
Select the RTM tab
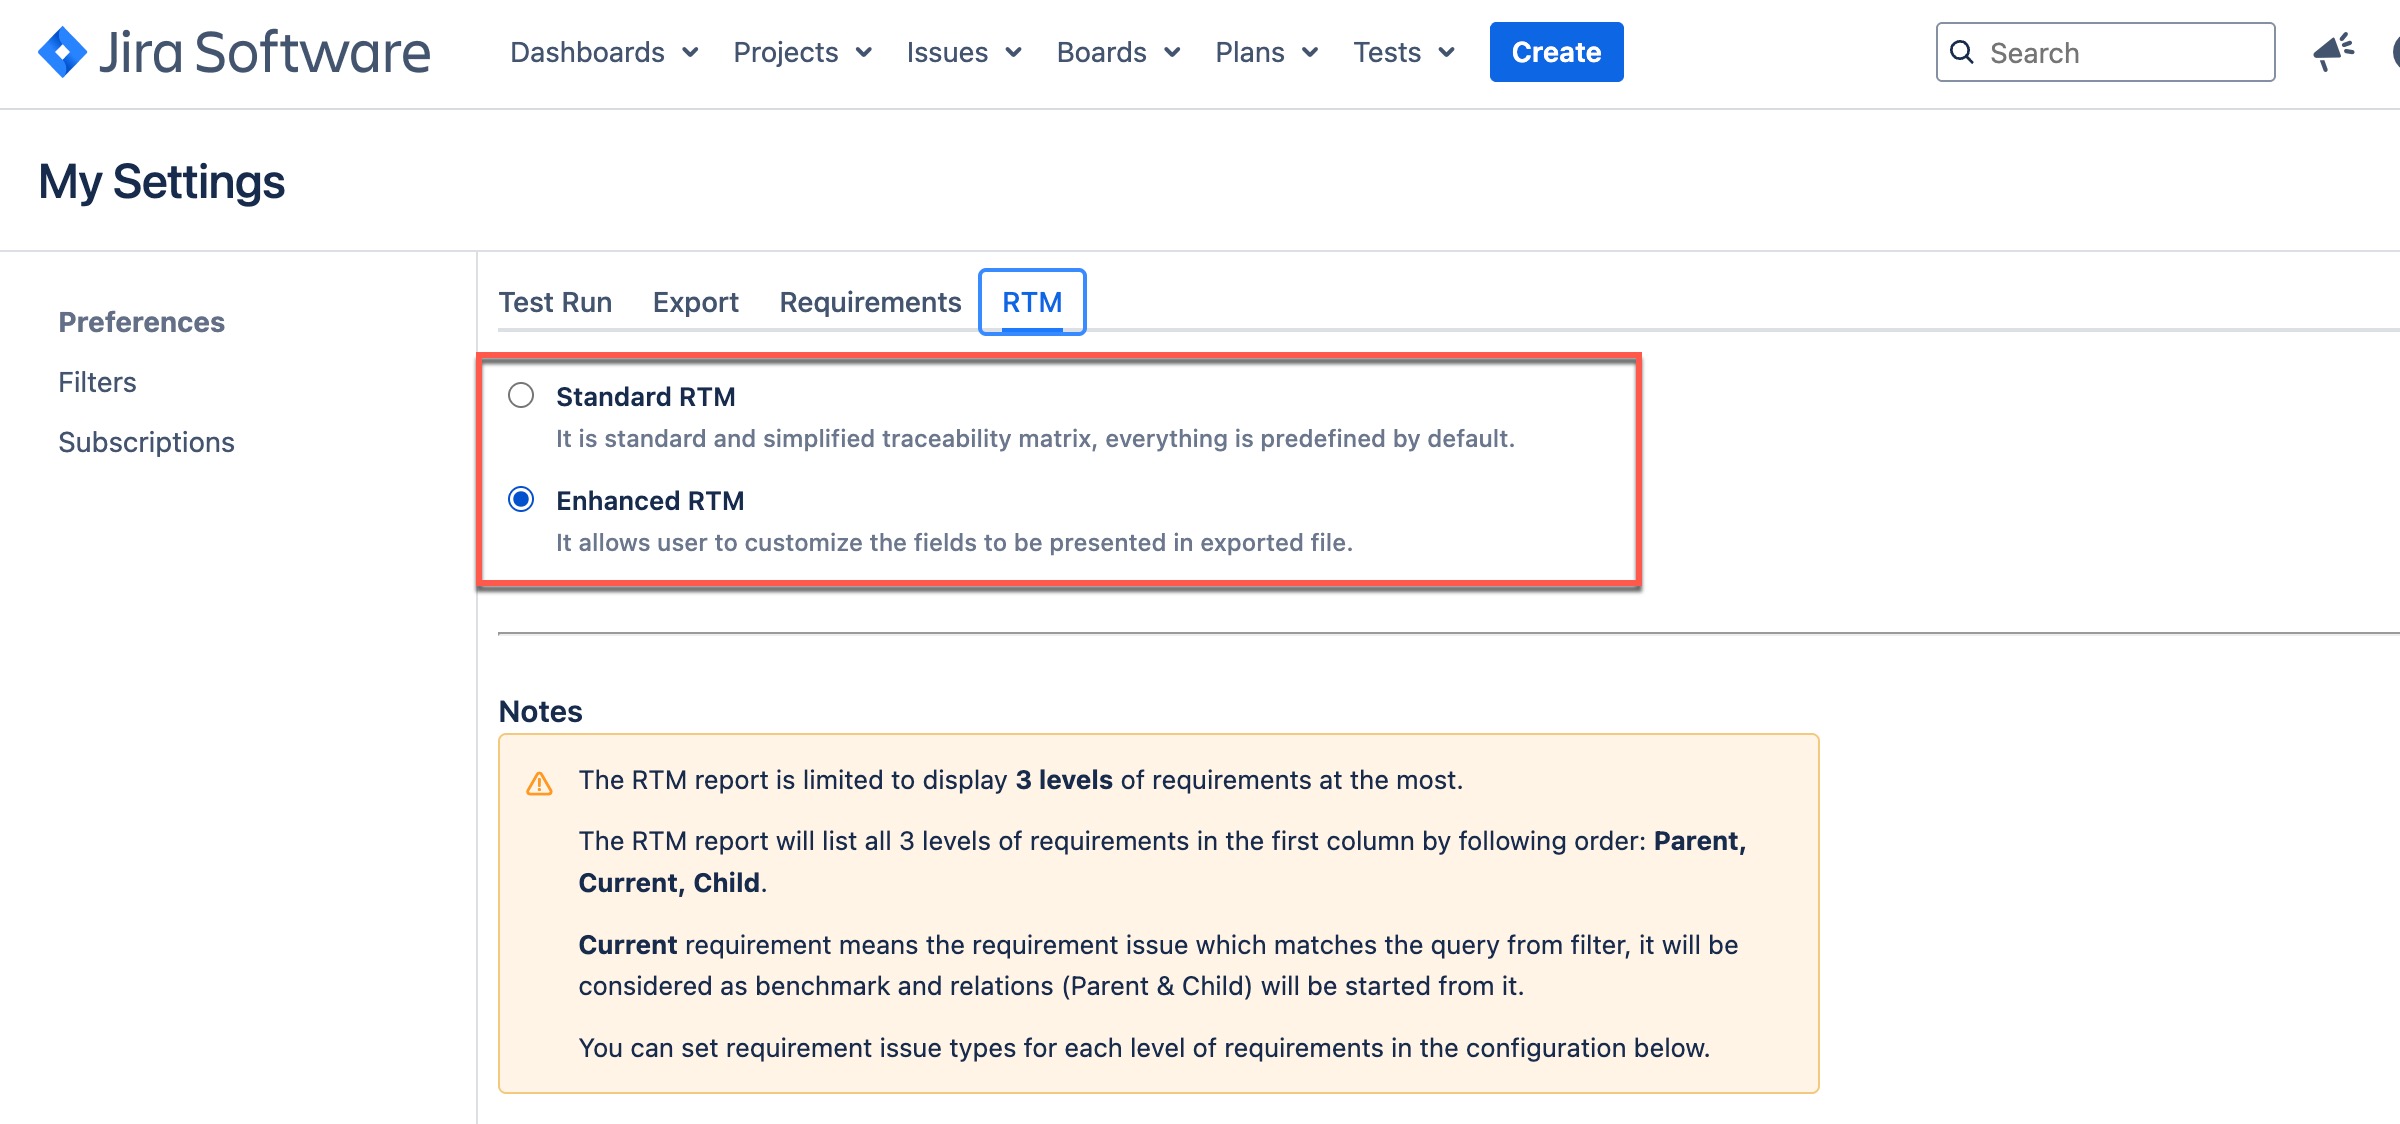pos(1032,302)
